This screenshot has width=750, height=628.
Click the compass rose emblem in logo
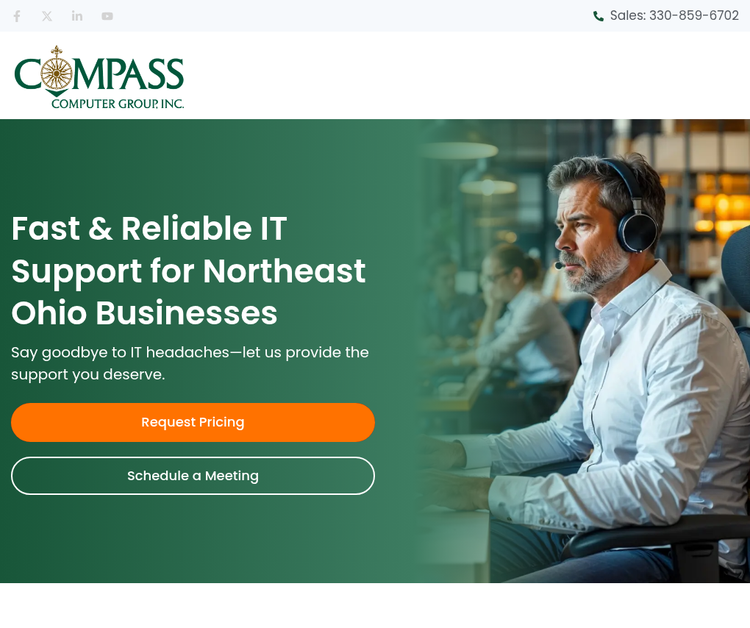click(56, 73)
